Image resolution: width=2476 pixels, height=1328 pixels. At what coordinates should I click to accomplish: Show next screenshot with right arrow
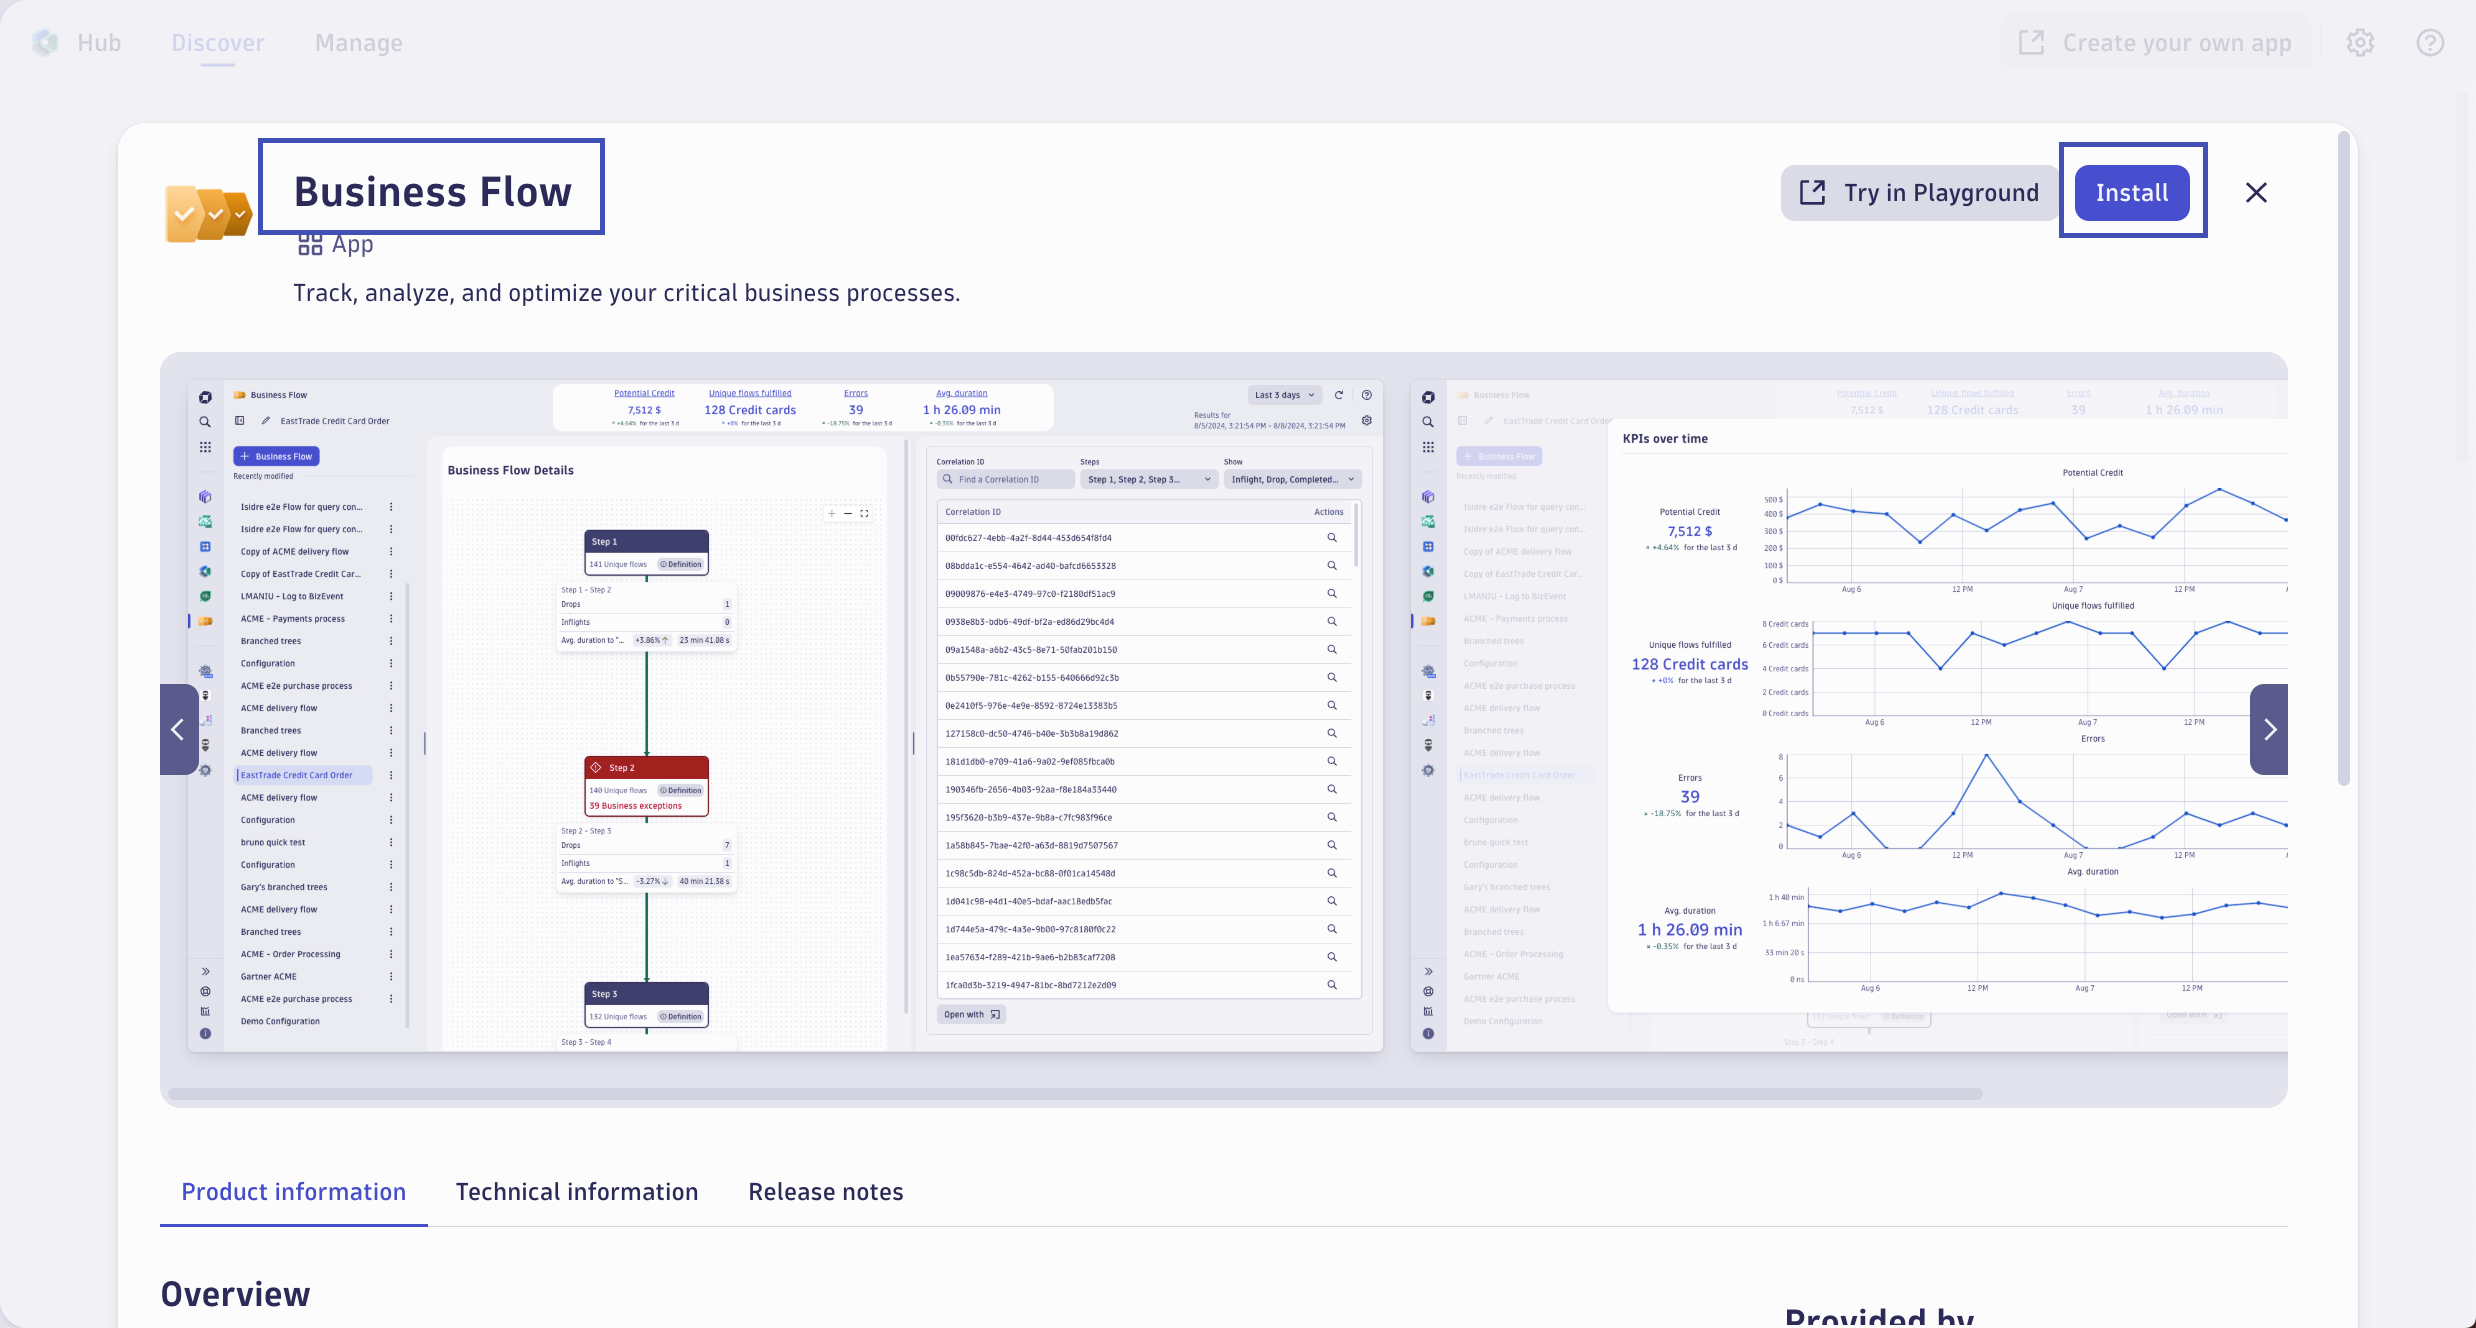[x=2269, y=729]
